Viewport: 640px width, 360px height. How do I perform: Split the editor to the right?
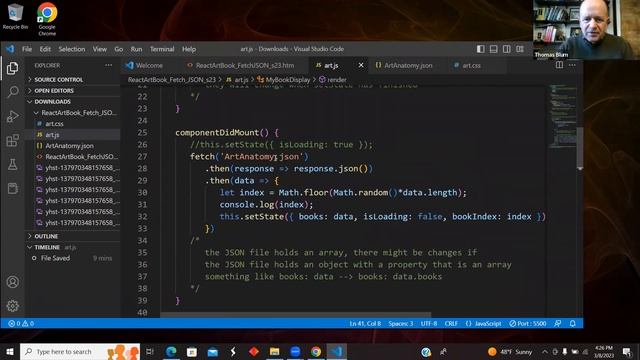pos(559,65)
